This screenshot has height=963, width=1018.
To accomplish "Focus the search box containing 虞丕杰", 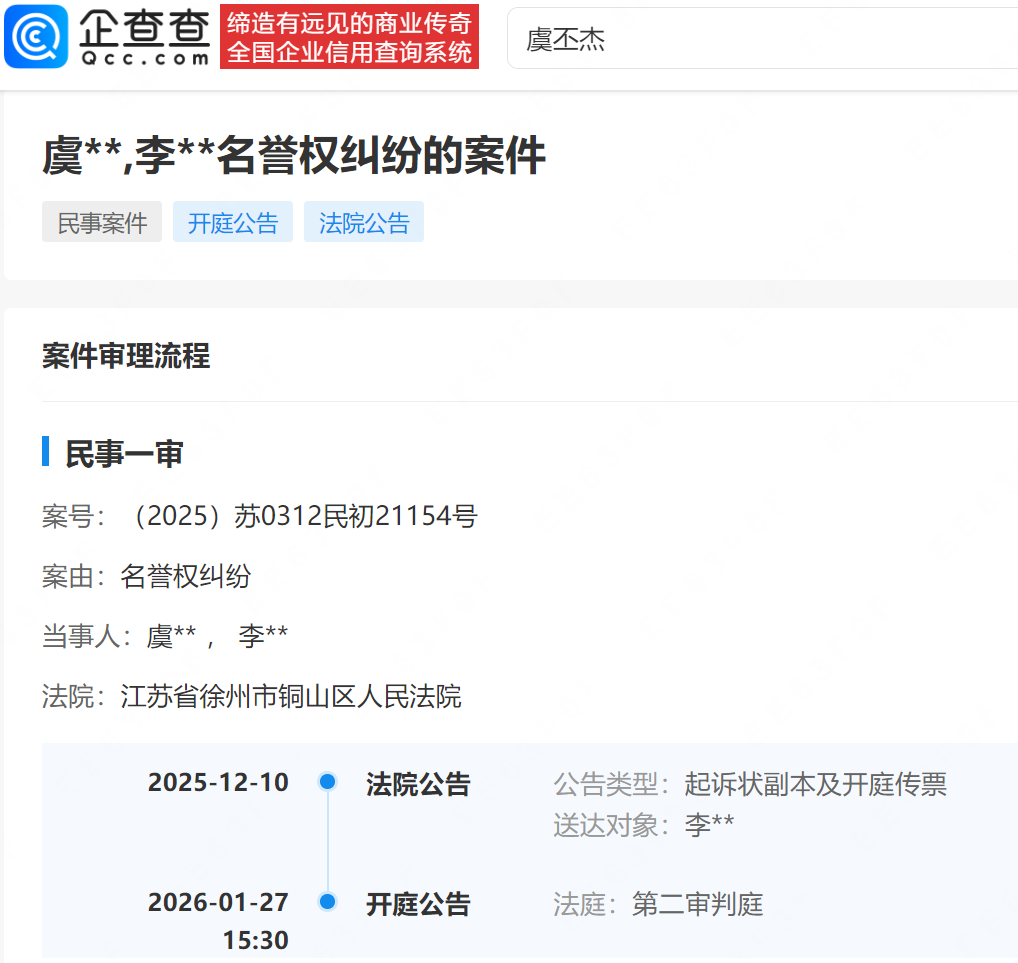I will pyautogui.click(x=760, y=40).
